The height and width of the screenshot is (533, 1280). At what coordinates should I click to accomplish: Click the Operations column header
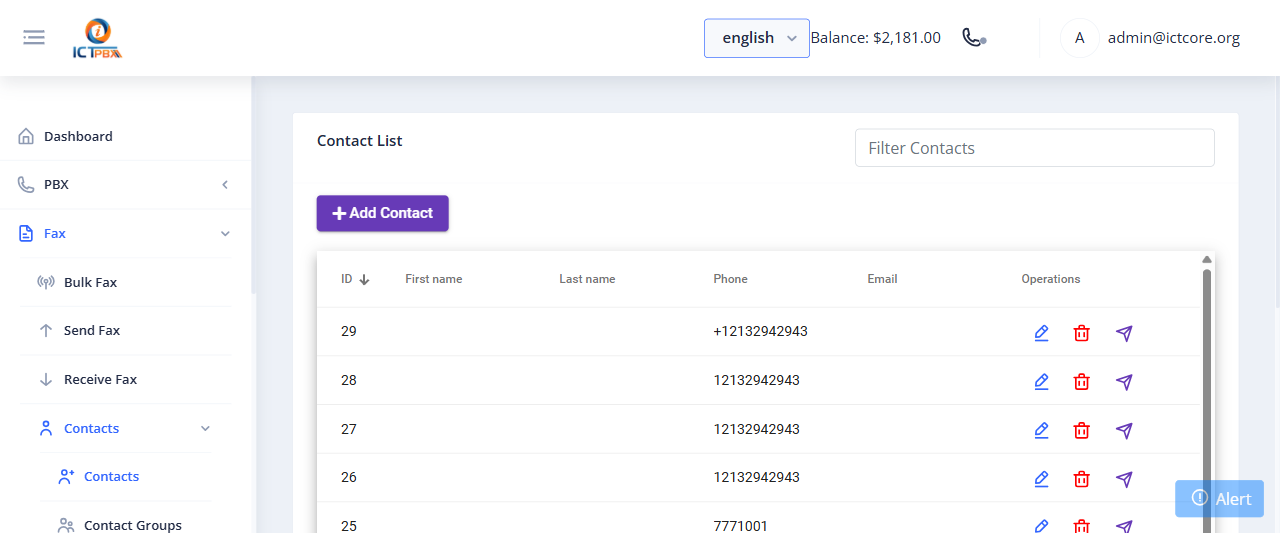coord(1051,279)
